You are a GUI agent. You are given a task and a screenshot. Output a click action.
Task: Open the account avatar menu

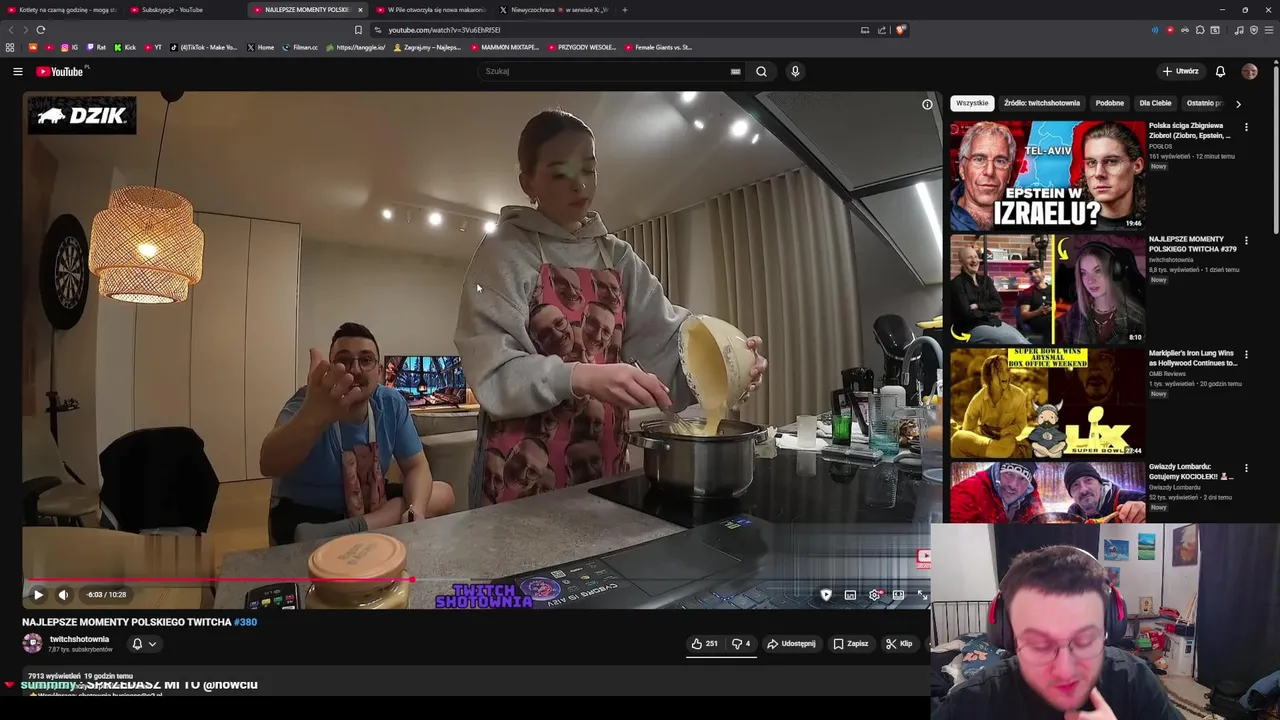pos(1249,71)
